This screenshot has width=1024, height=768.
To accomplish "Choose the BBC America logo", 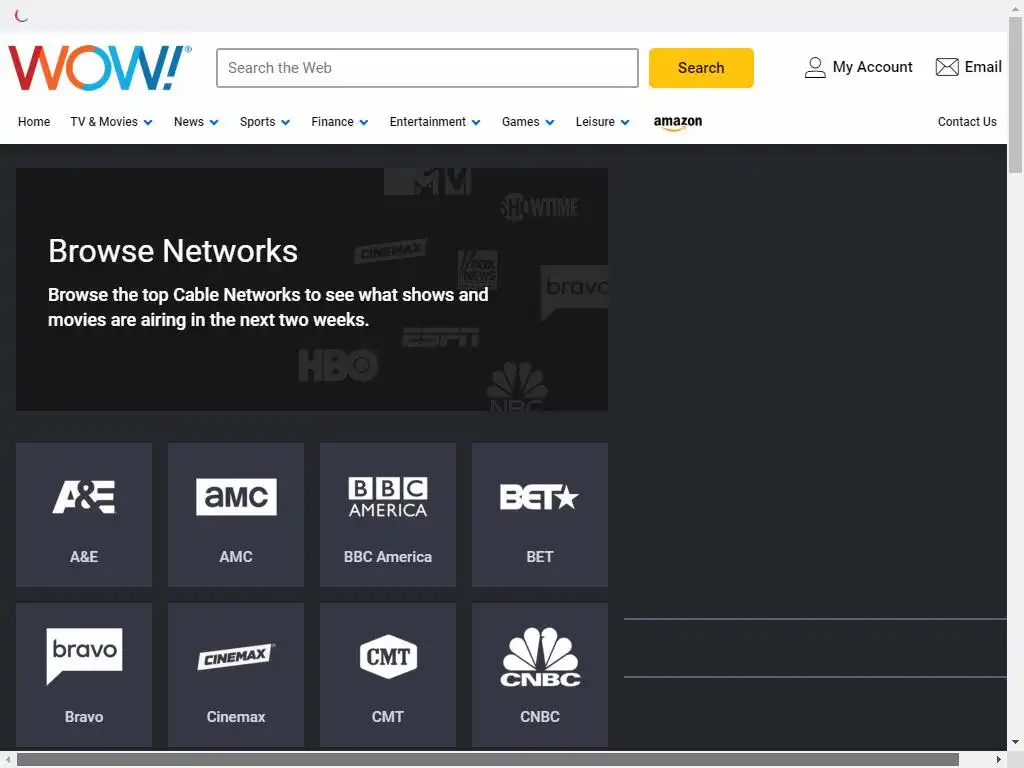I will (388, 497).
